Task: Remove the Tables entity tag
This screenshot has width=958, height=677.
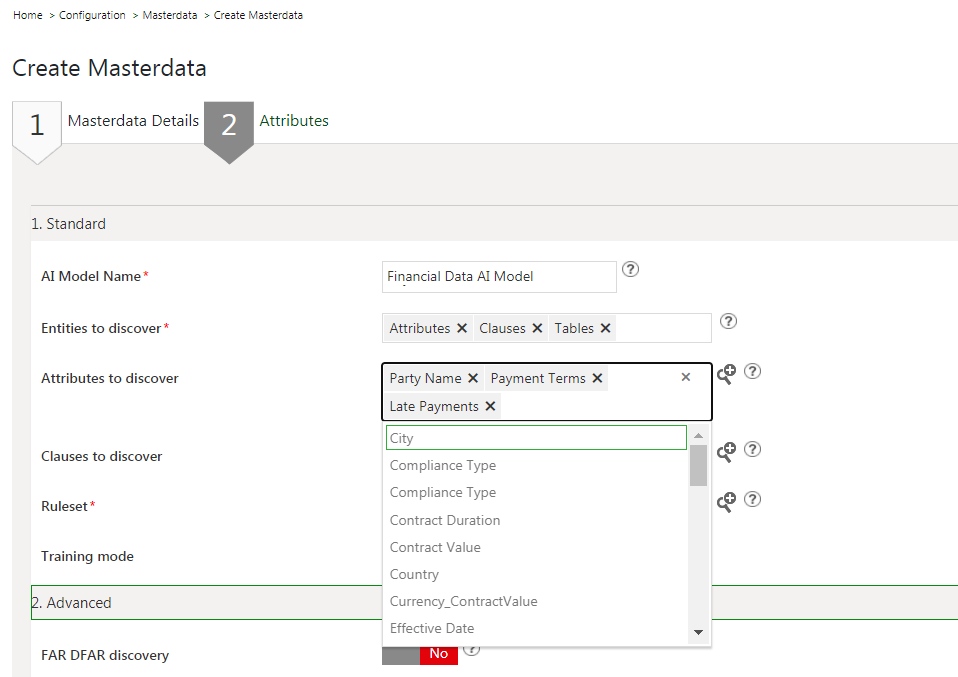Action: click(x=605, y=328)
